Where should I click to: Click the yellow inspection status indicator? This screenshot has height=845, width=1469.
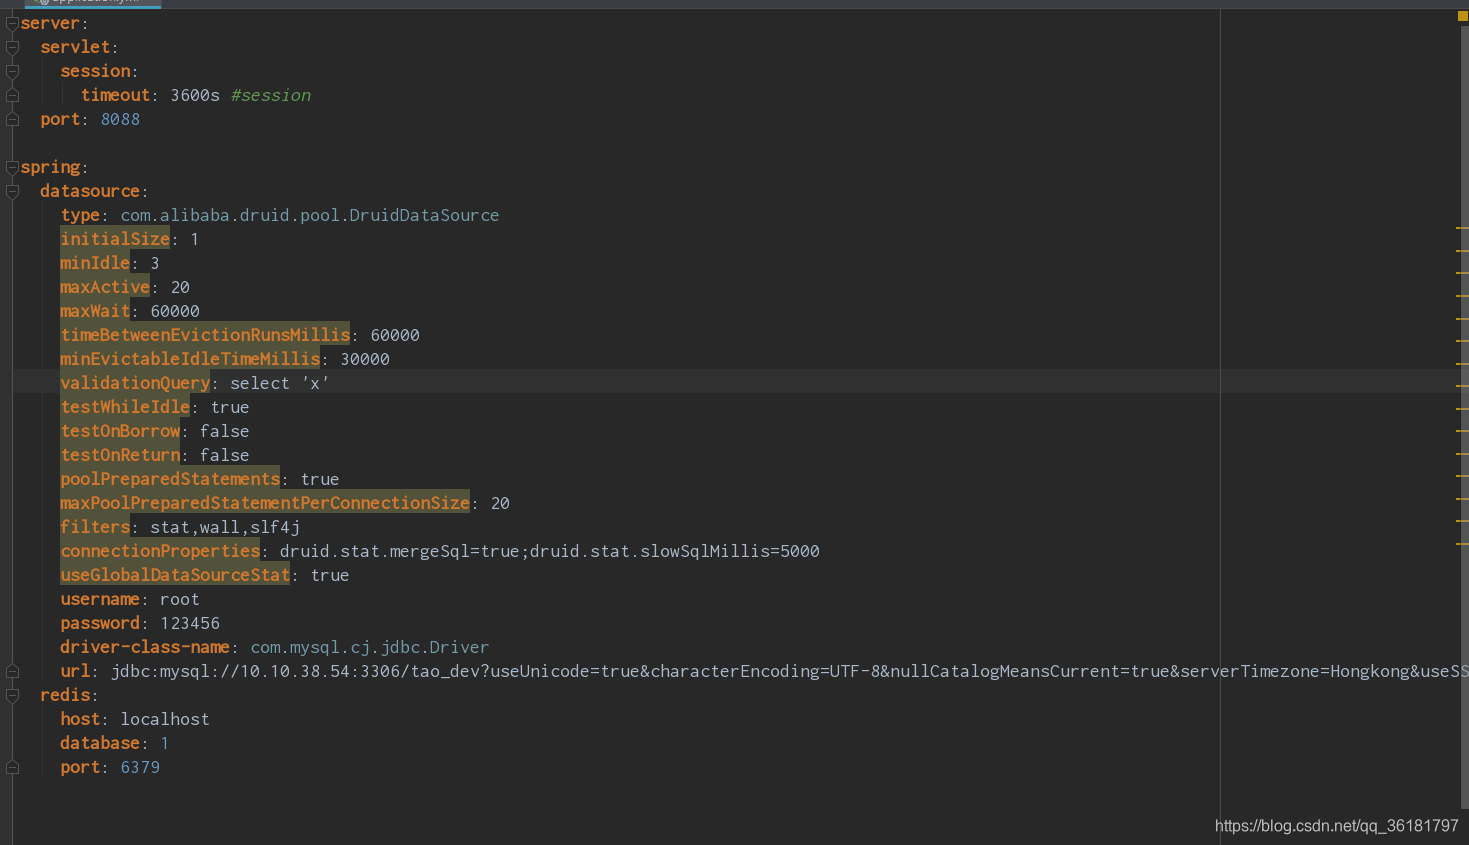[1462, 16]
